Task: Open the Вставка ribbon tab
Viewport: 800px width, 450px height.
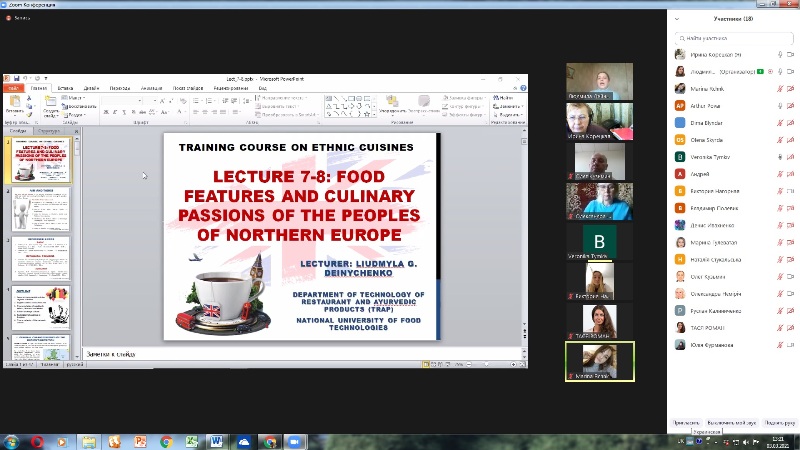Action: coord(65,88)
